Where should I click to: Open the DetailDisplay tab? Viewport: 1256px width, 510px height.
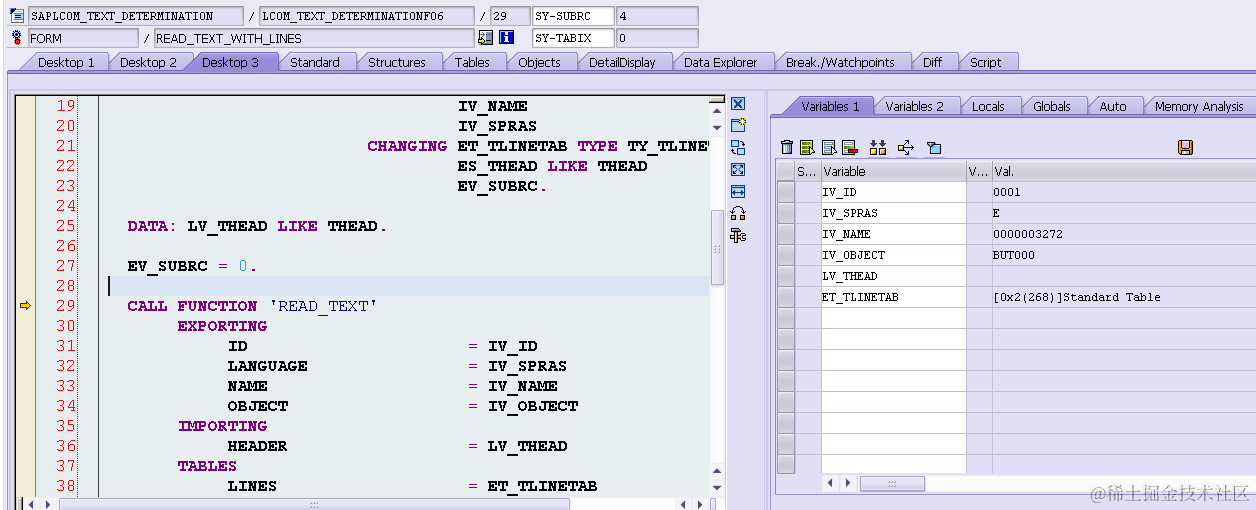622,62
